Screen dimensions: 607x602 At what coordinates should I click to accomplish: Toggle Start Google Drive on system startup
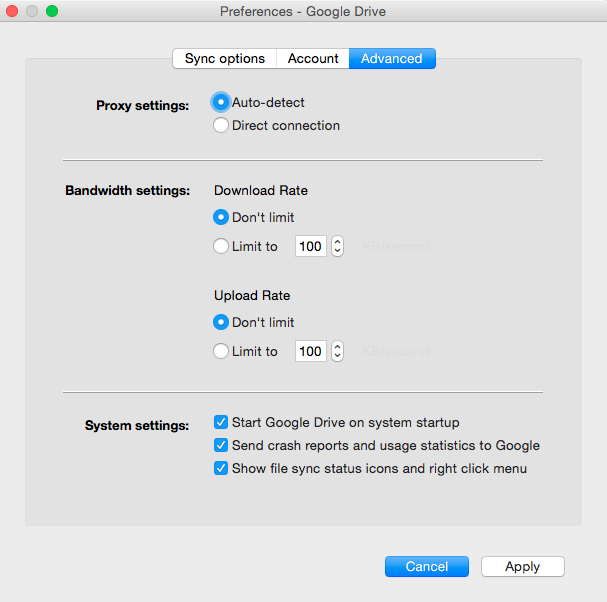pos(221,422)
